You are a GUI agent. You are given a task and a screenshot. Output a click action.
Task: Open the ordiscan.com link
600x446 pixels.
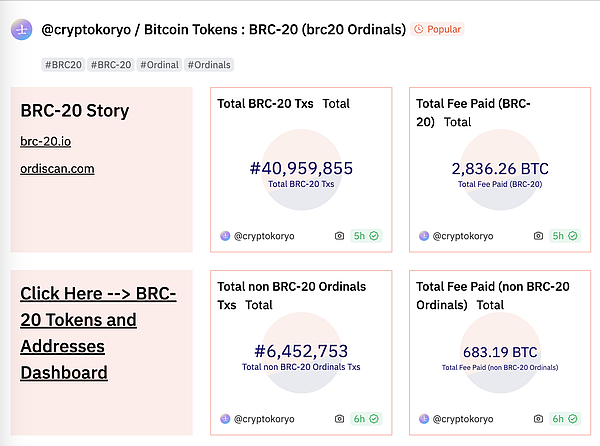point(57,168)
